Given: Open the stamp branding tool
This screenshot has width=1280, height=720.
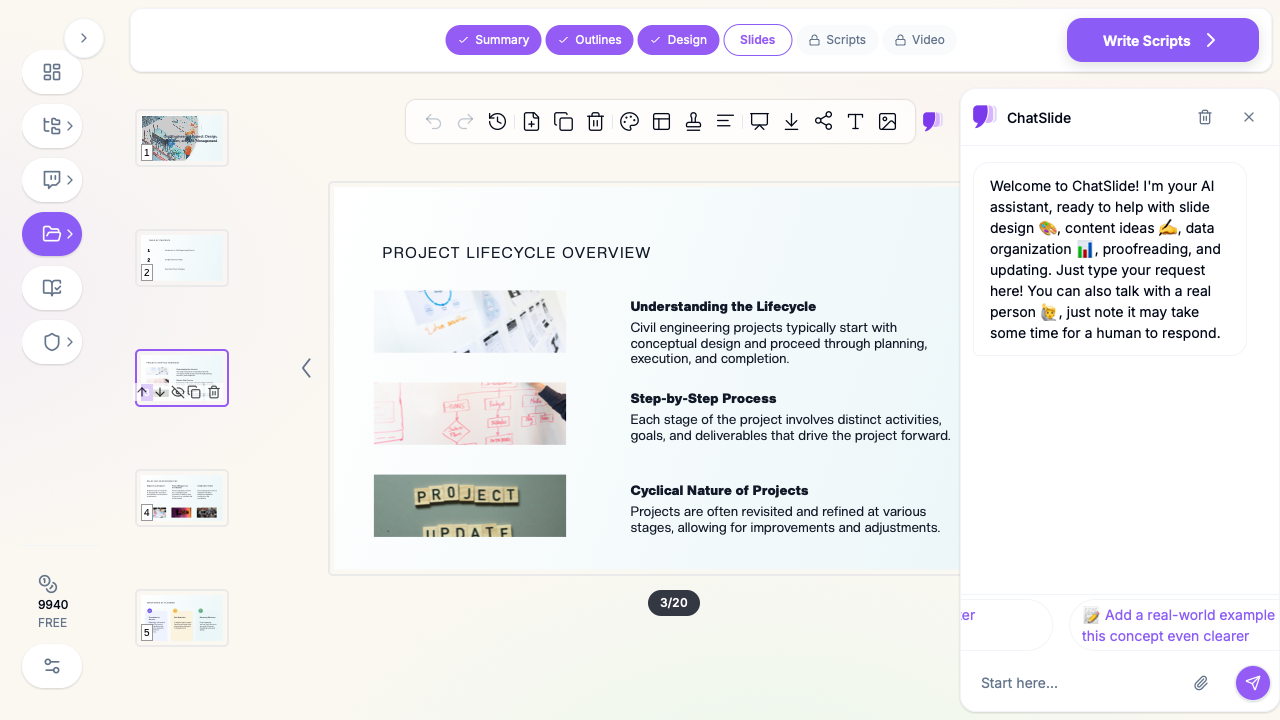Looking at the screenshot, I should 693,122.
